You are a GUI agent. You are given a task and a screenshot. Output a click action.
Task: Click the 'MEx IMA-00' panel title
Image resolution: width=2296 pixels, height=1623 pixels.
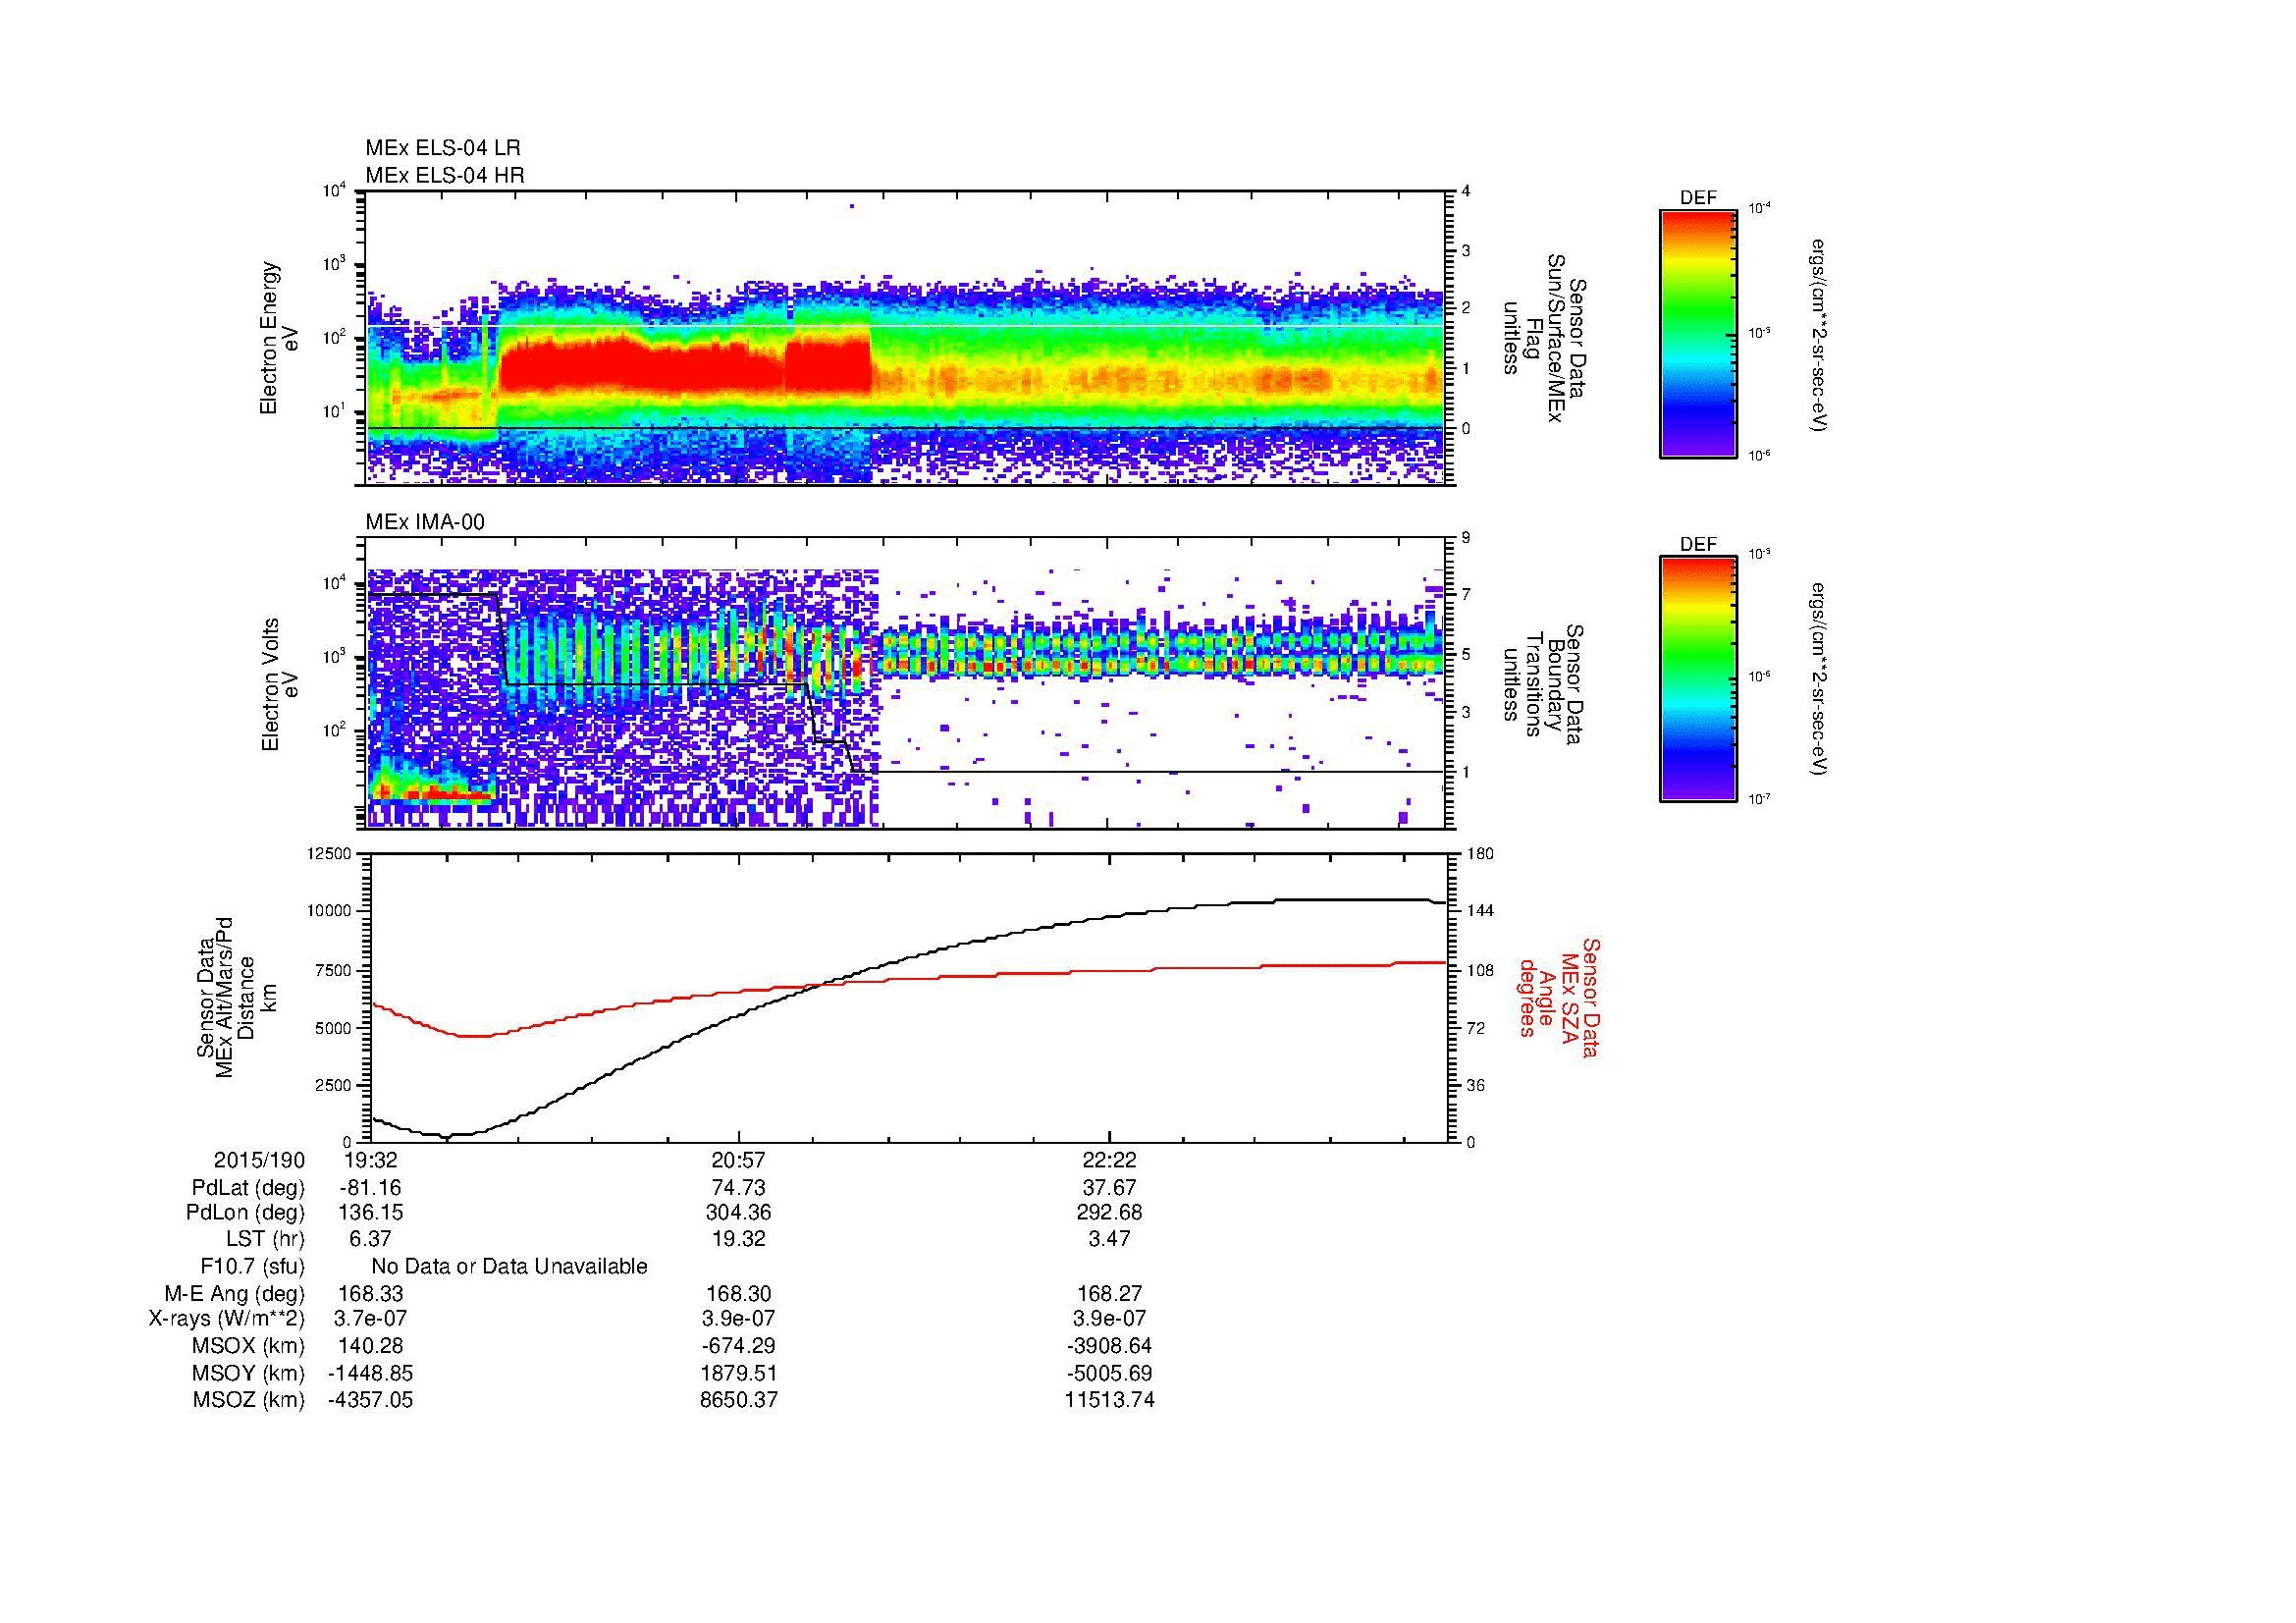click(x=425, y=522)
